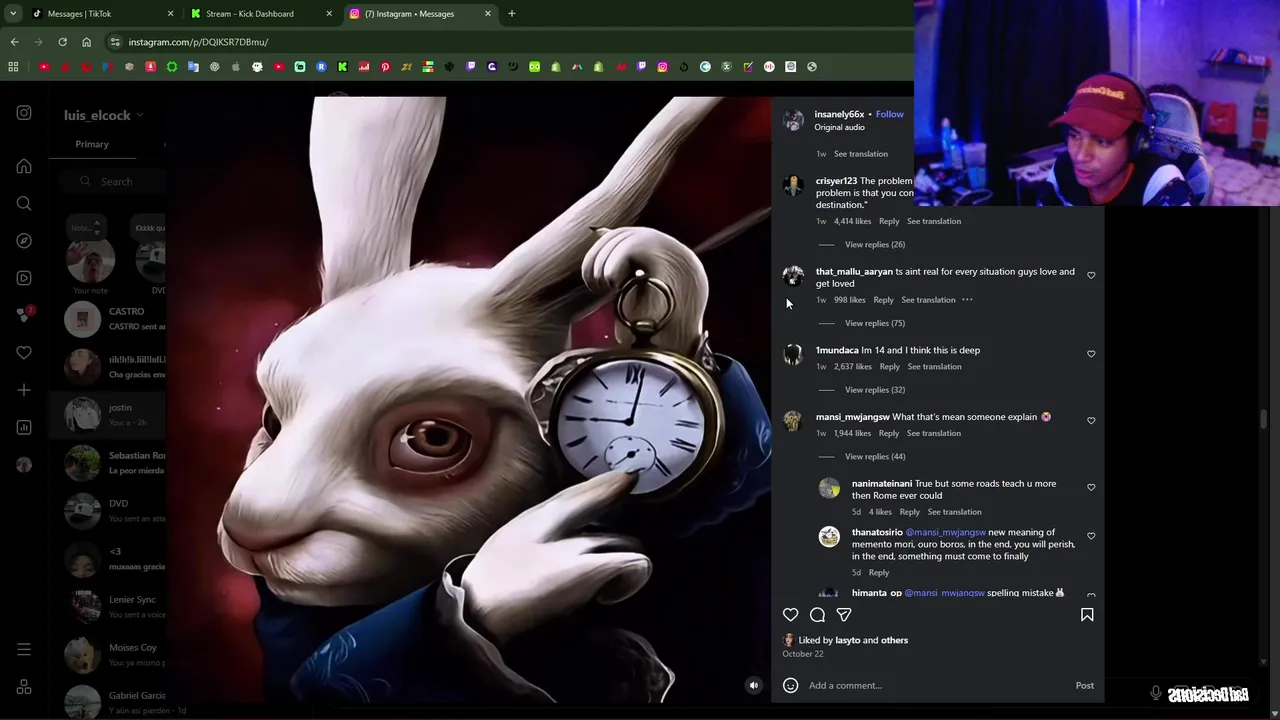Click the share paper-plane icon under the post
1280x720 pixels.
844,615
